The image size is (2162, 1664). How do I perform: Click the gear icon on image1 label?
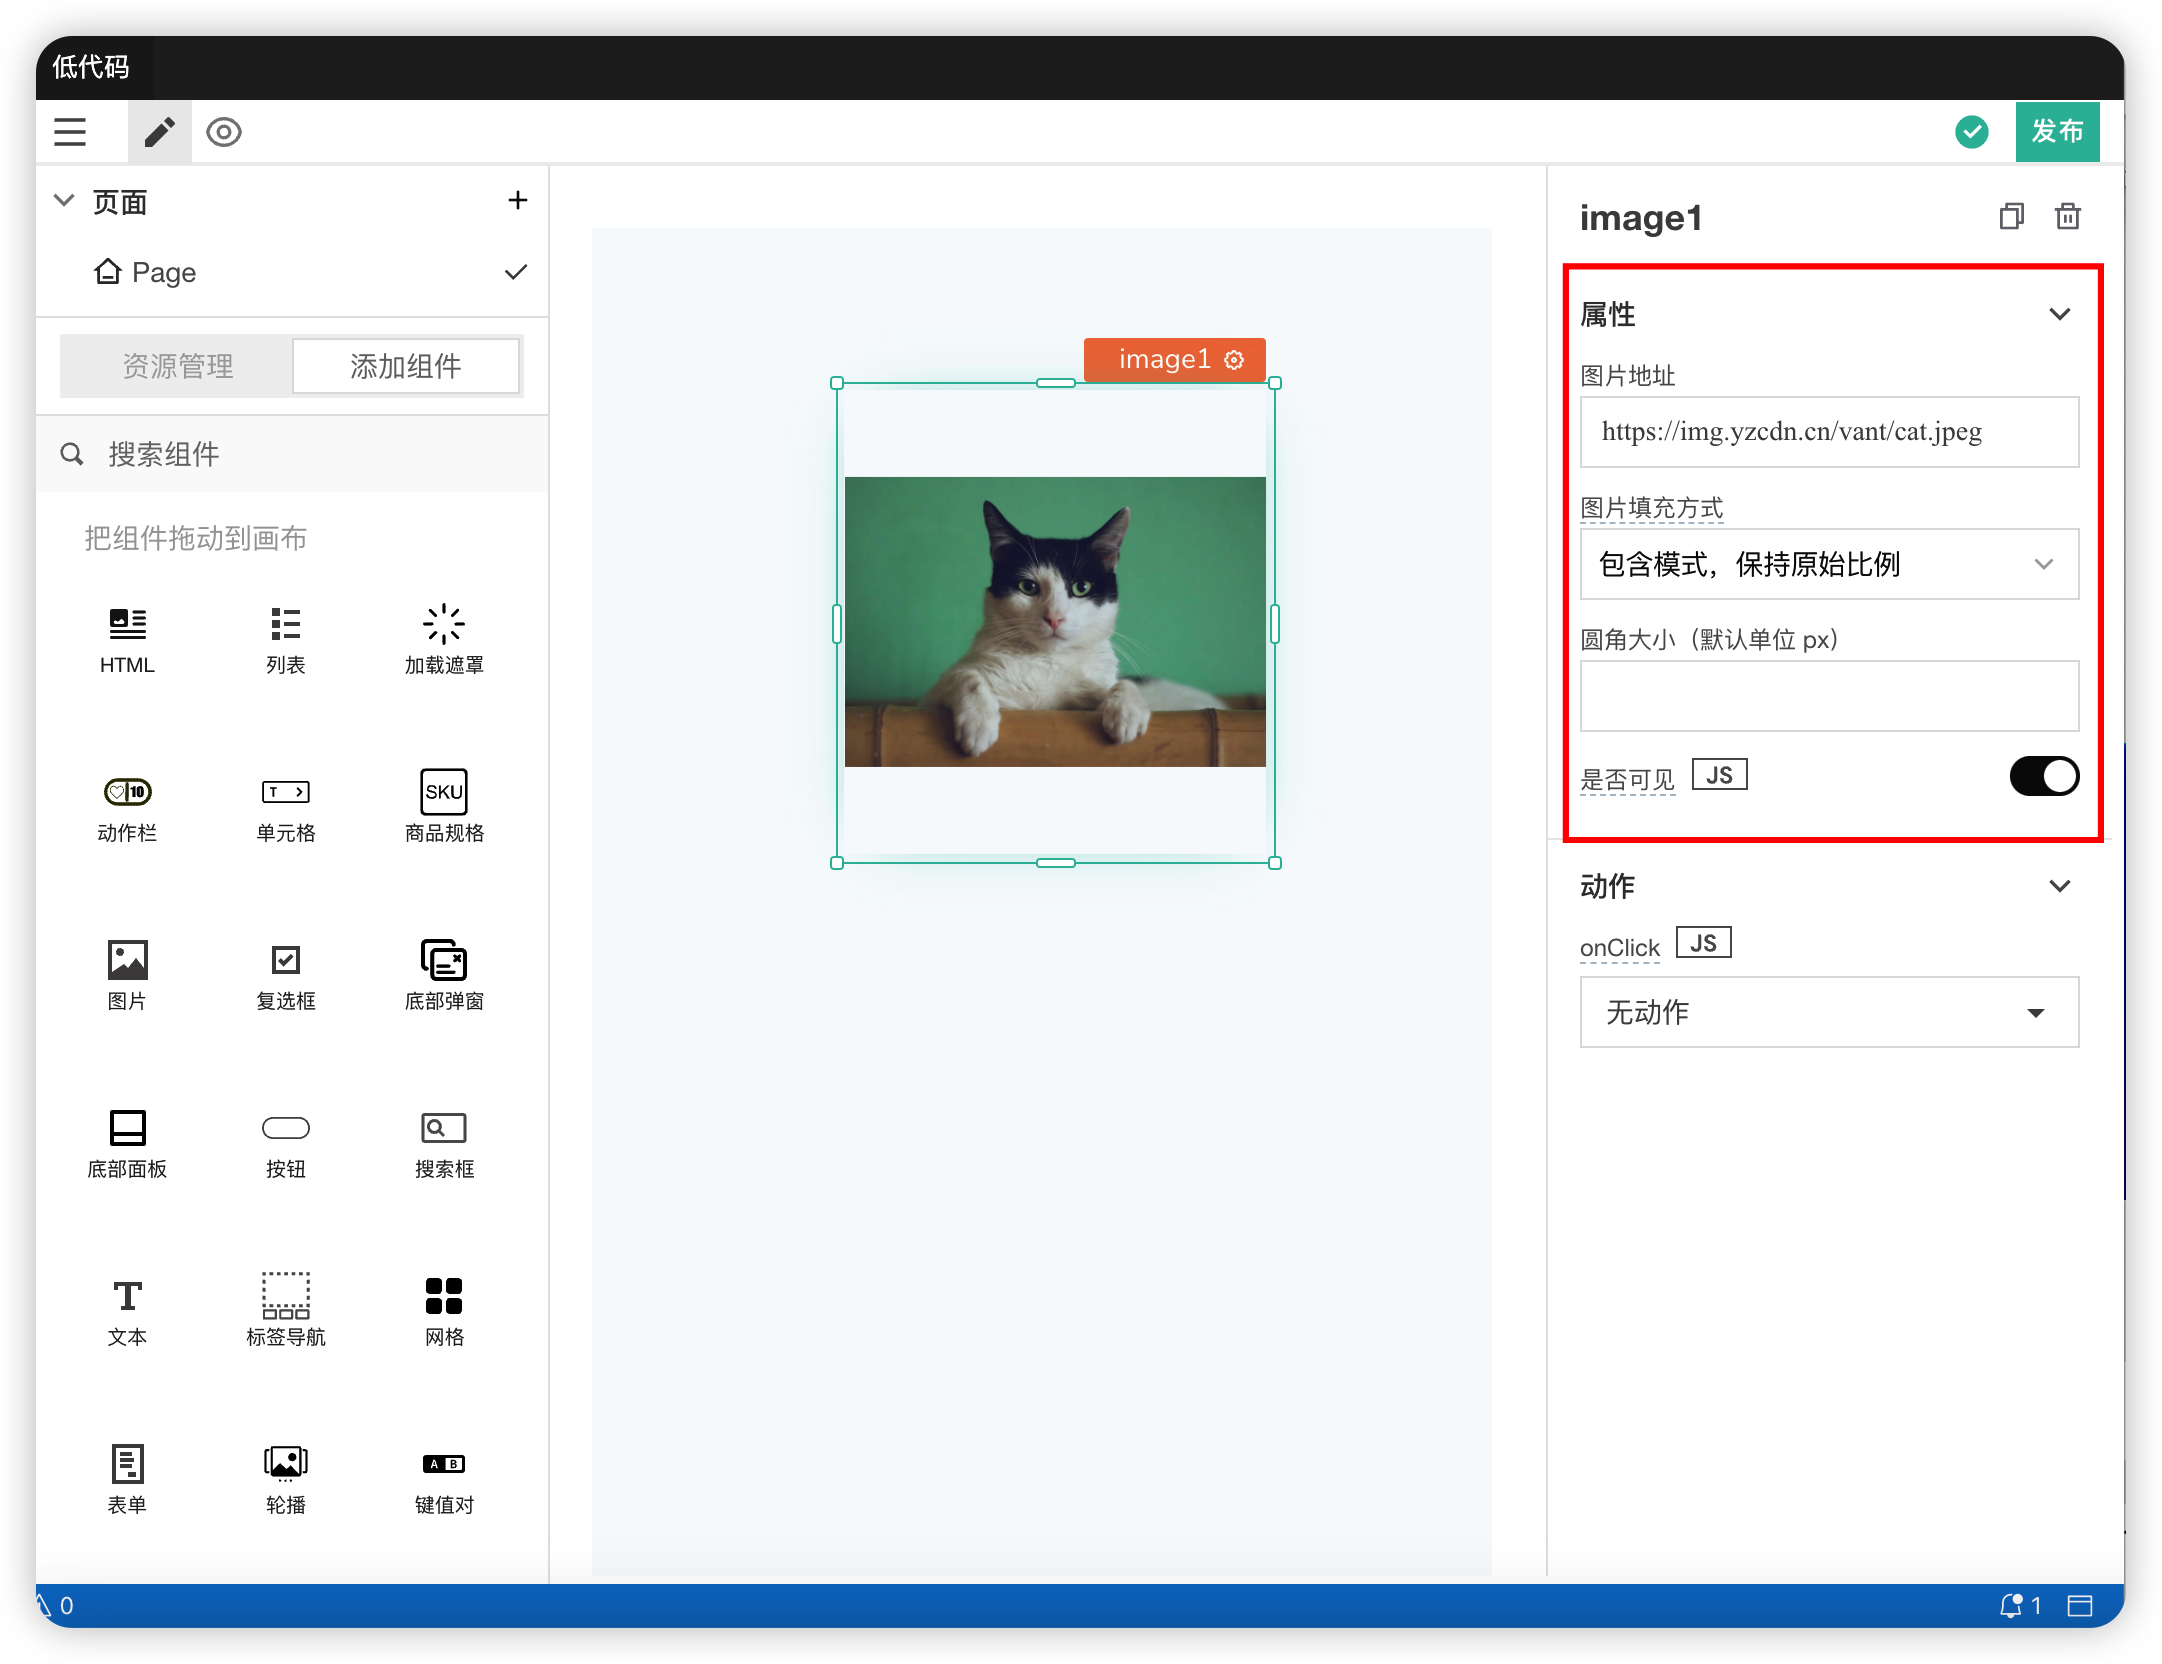(x=1235, y=360)
